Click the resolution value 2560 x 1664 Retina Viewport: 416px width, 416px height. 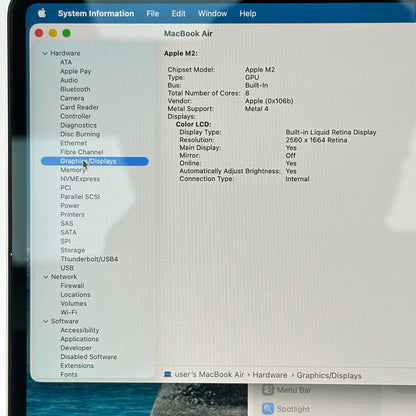[316, 140]
